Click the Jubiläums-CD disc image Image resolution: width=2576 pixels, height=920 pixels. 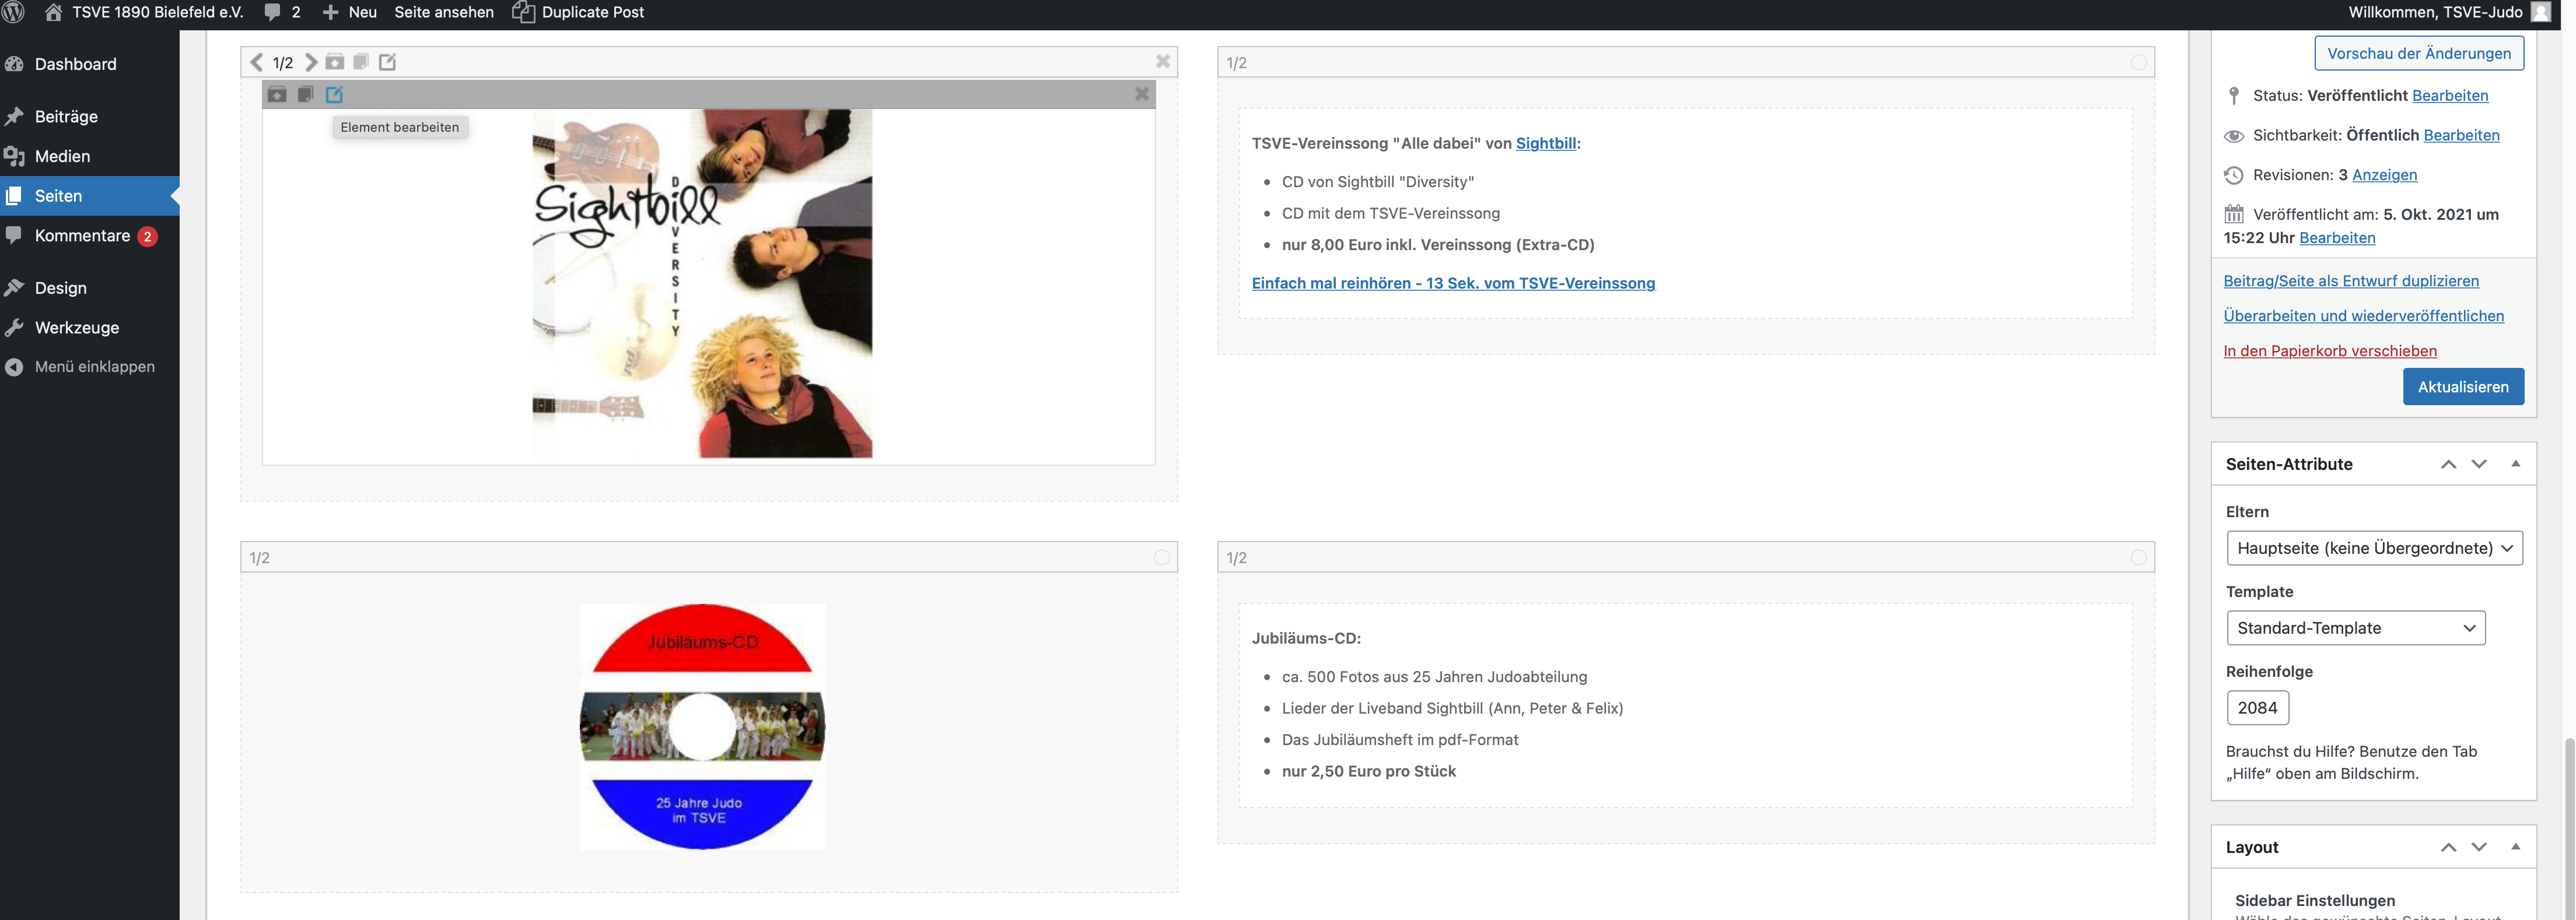click(703, 727)
